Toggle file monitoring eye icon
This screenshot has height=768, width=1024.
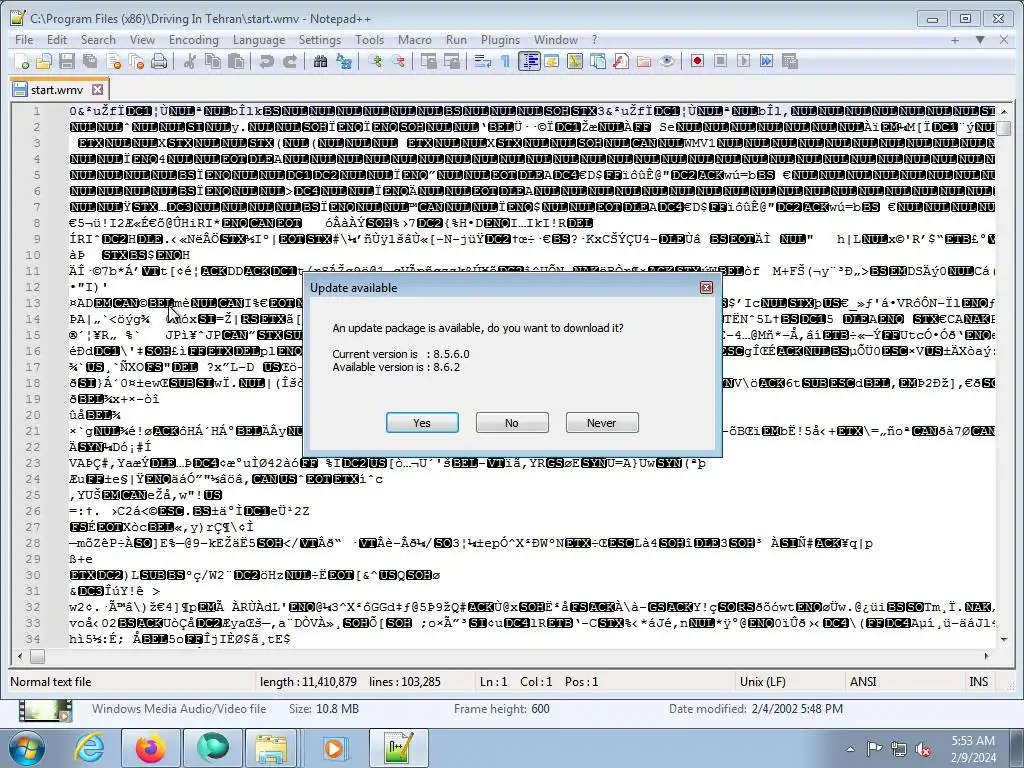667,61
